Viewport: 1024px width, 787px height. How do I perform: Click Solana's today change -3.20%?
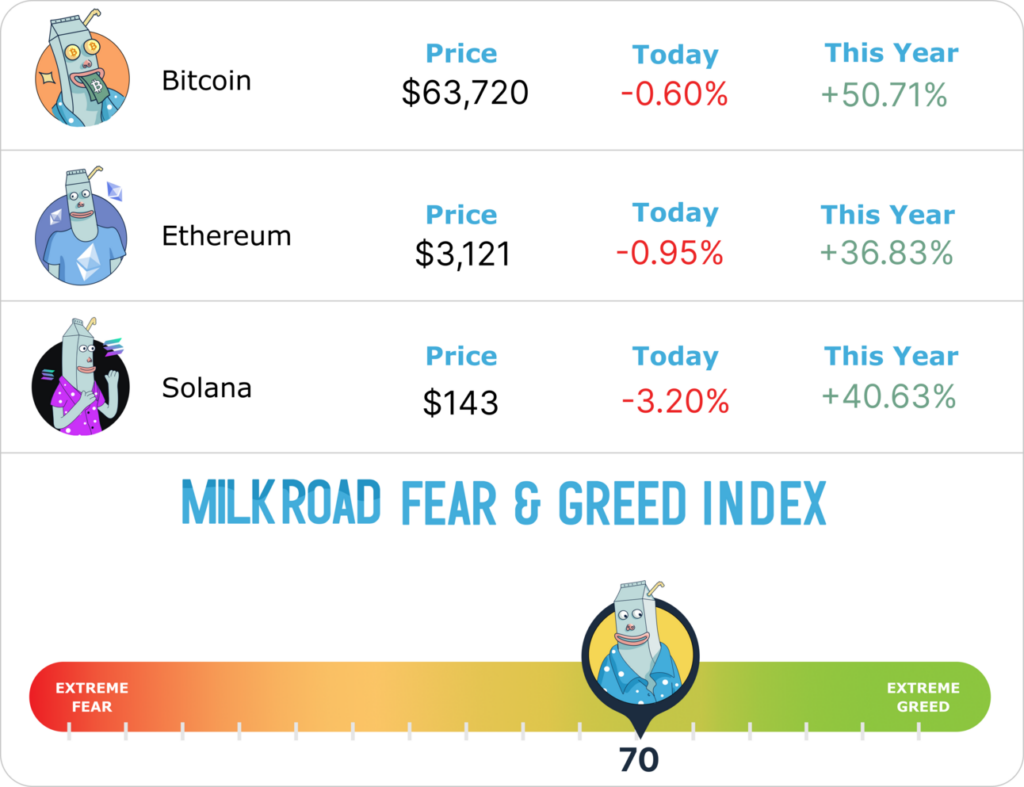675,402
